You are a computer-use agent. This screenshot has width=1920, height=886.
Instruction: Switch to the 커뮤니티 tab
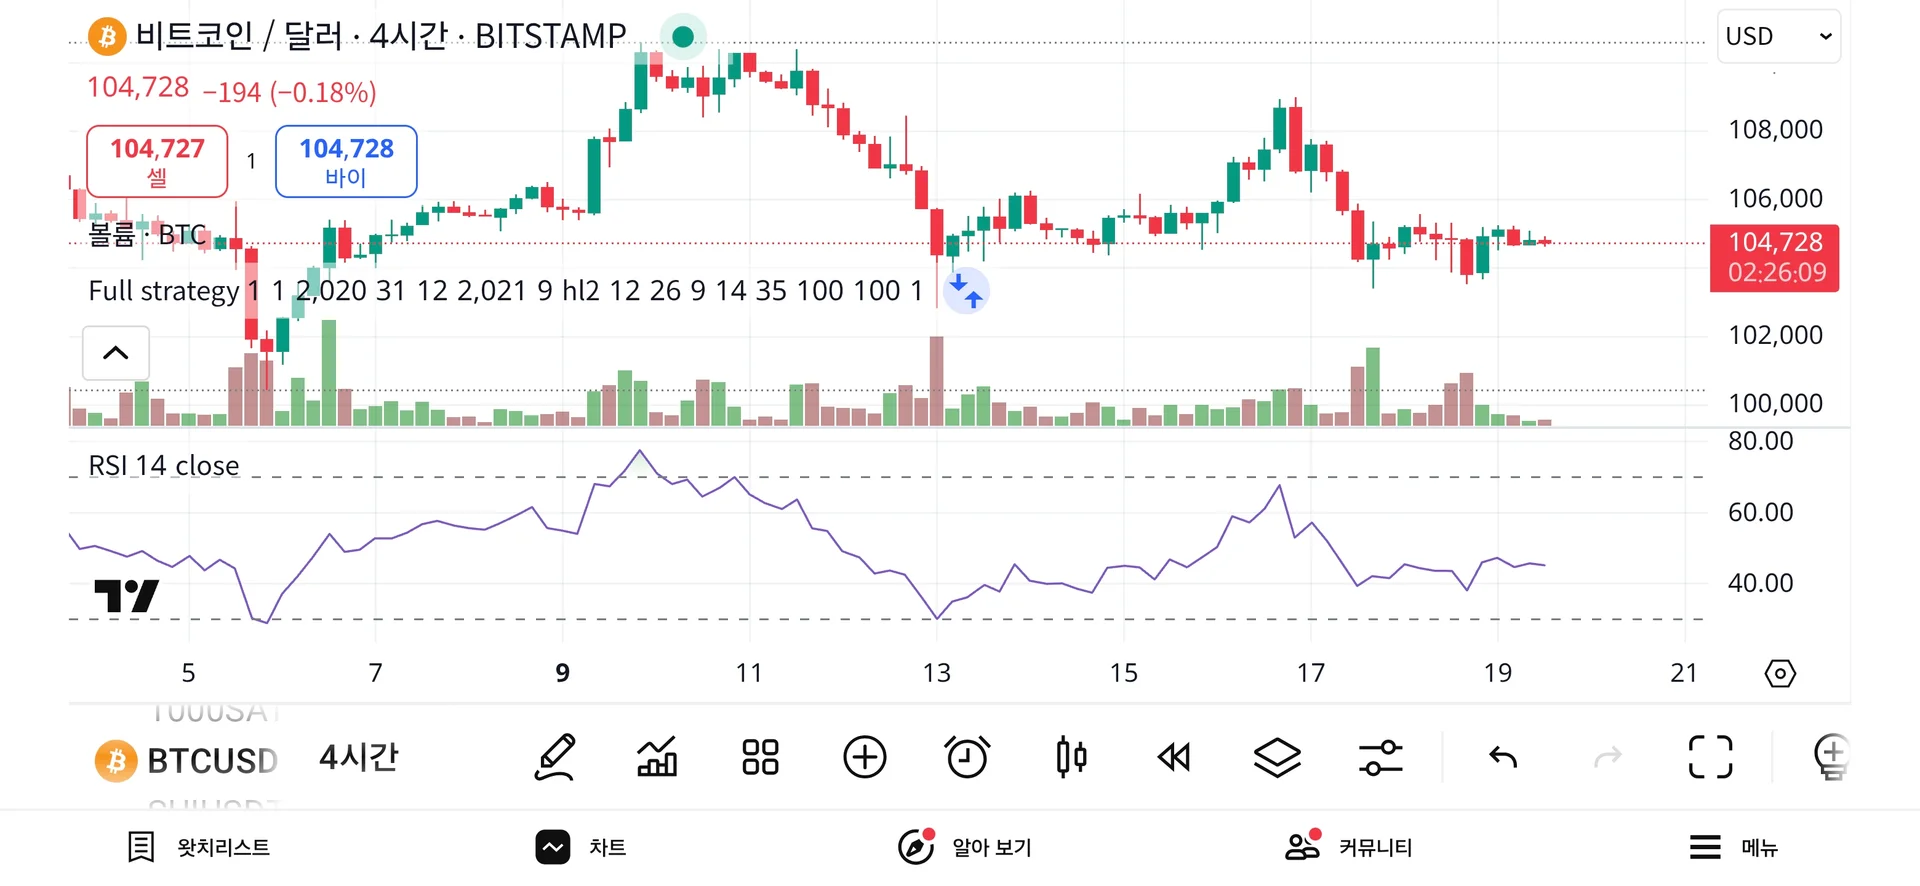[1348, 847]
